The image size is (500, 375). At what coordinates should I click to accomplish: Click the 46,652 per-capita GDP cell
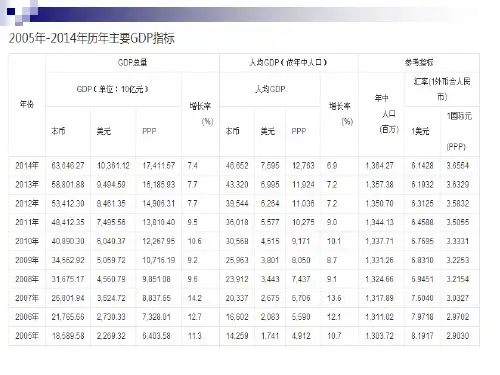pos(237,166)
